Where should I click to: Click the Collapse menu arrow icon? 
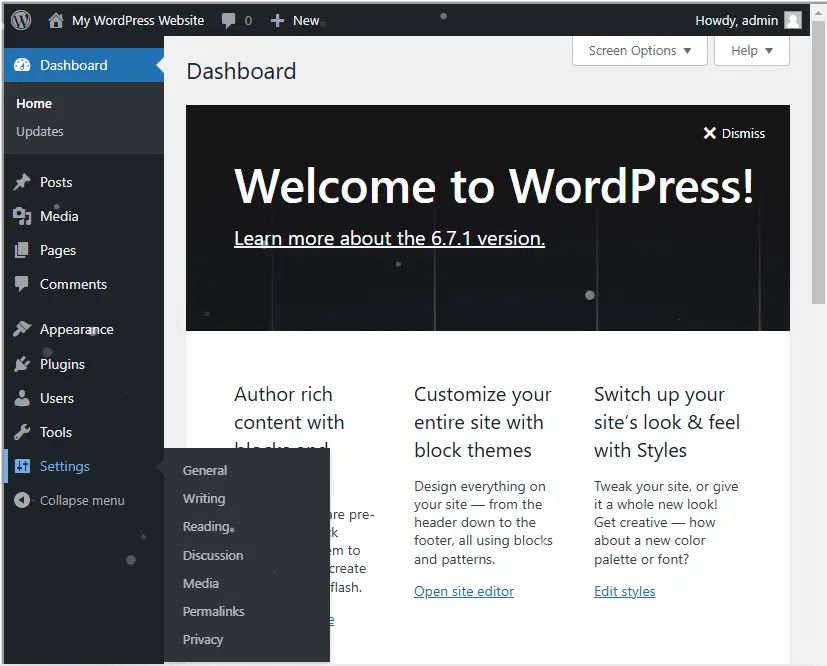[x=22, y=500]
